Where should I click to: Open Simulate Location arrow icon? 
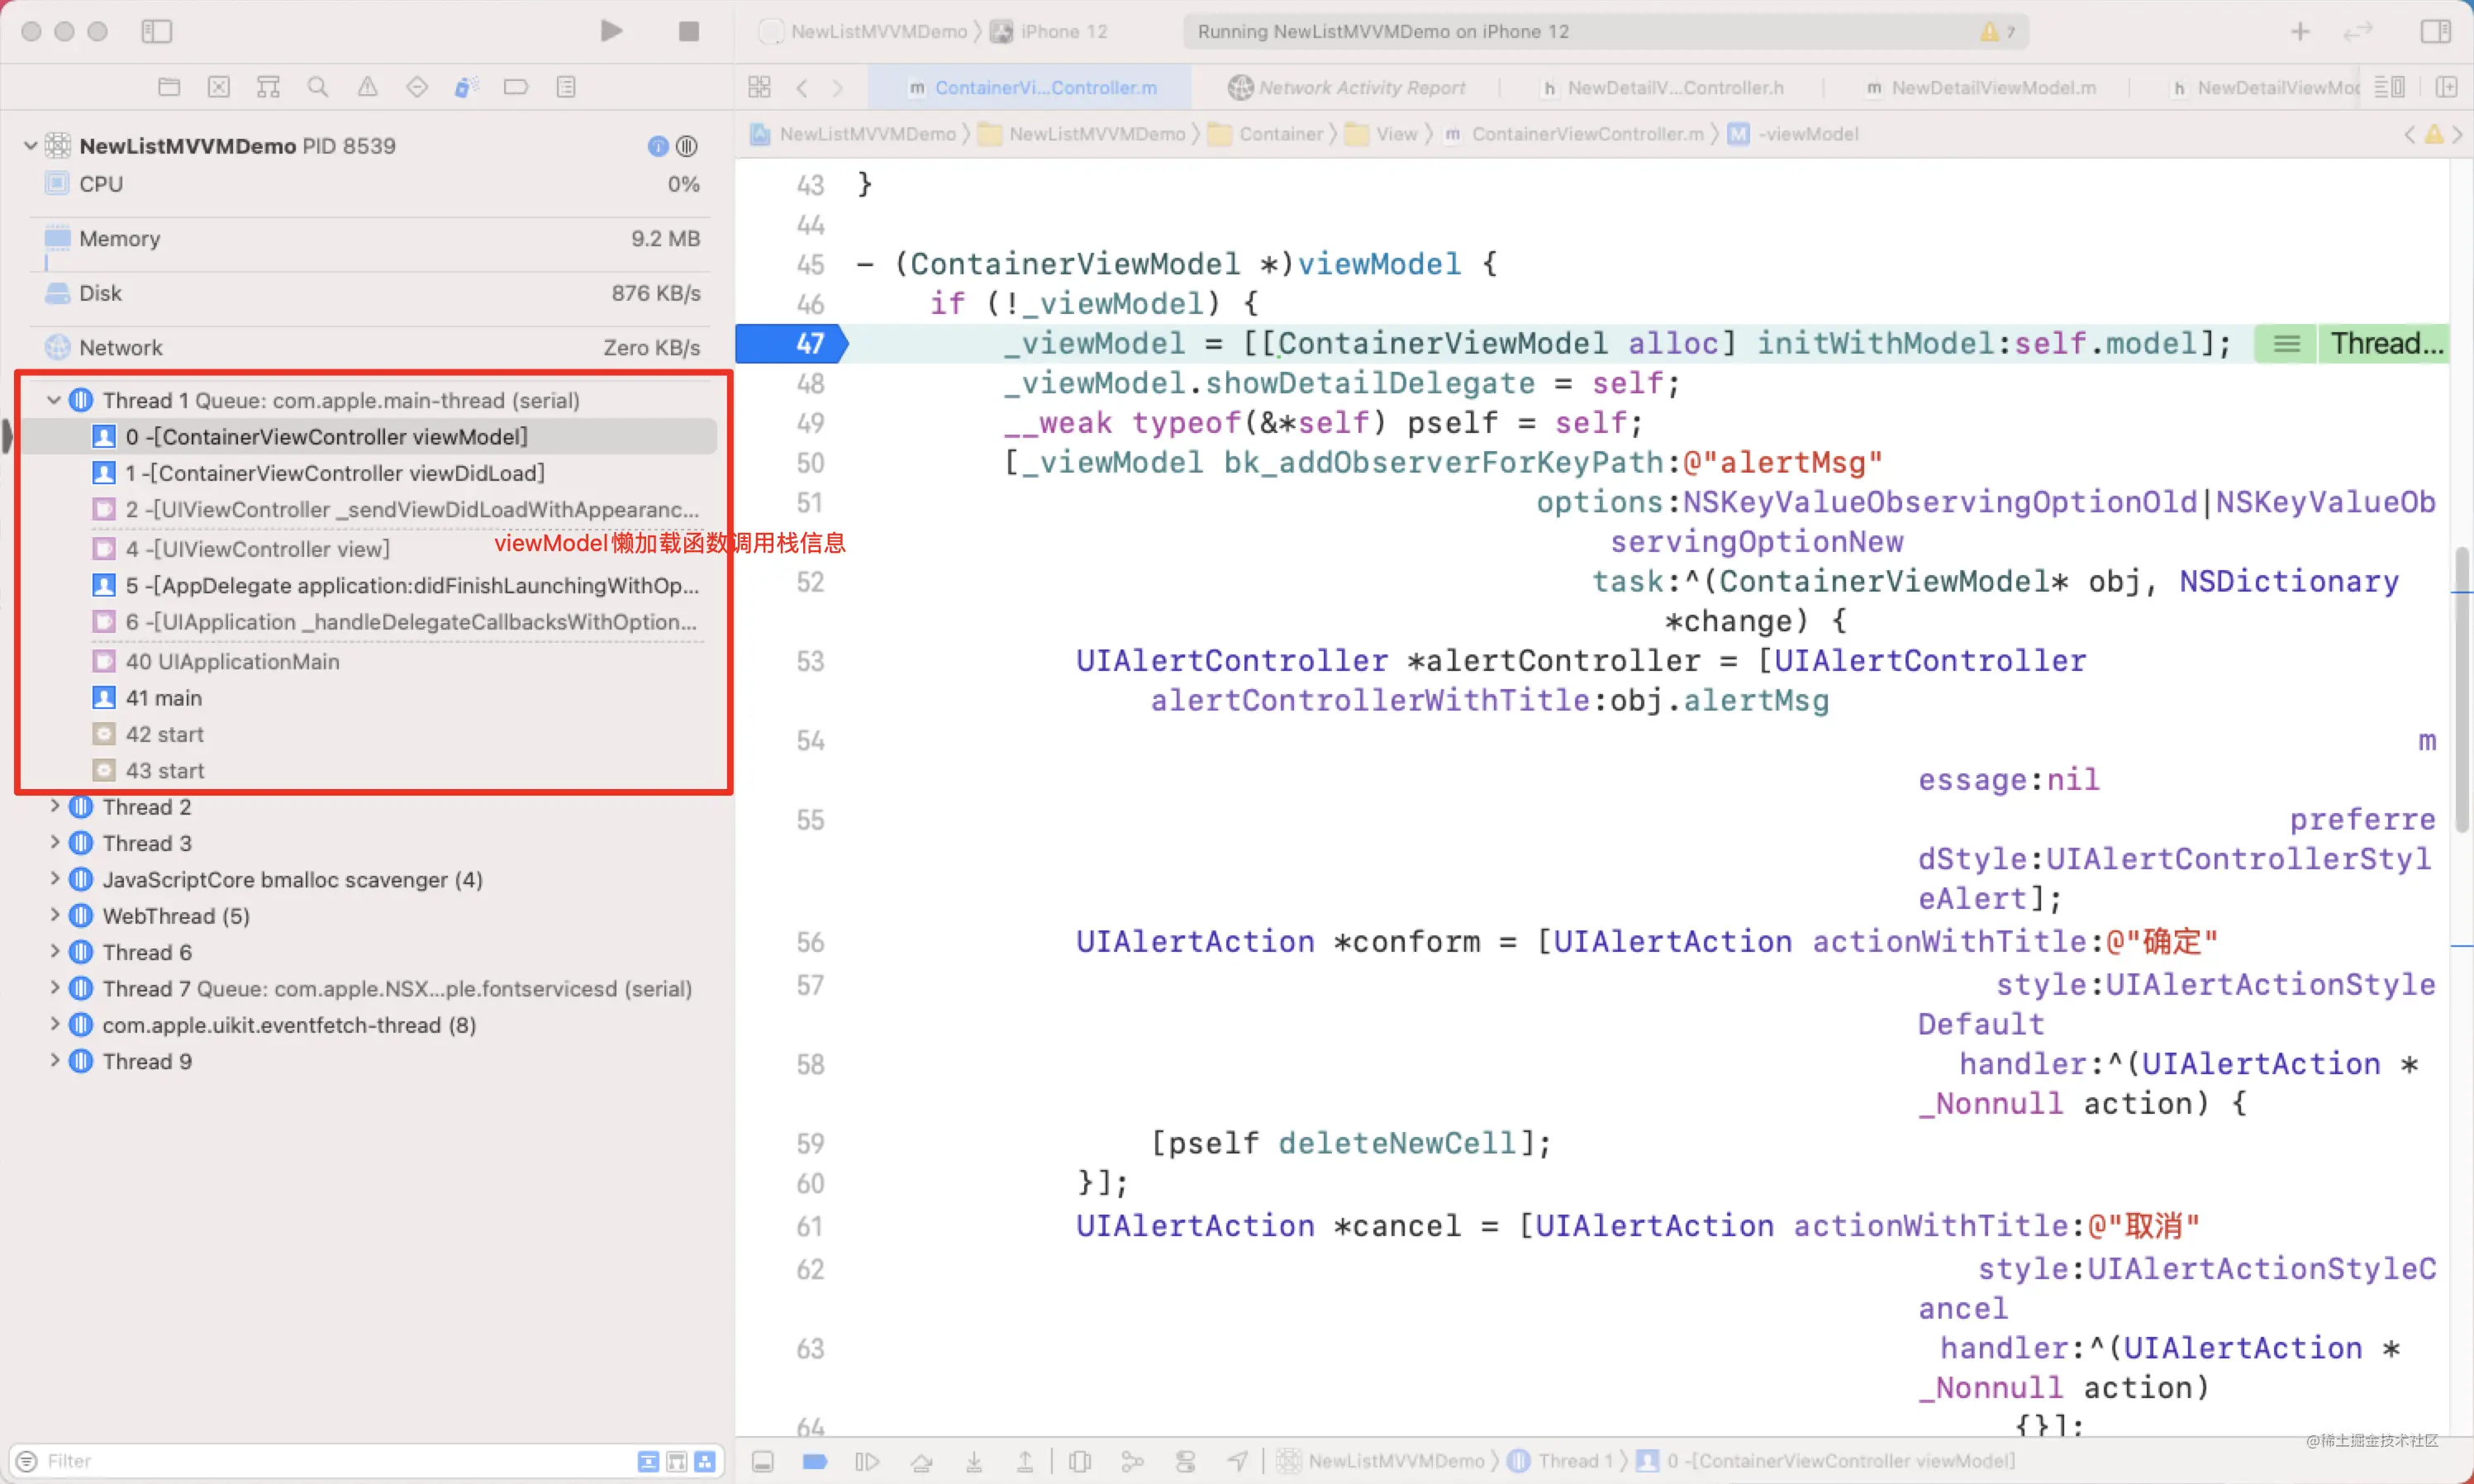tap(1237, 1461)
